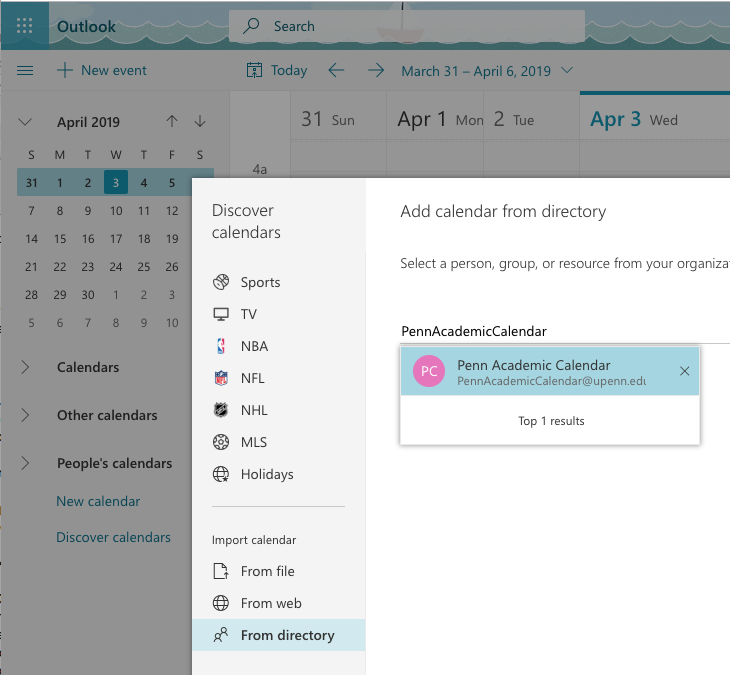Screen dimensions: 730x675
Task: Click the NHL logo icon
Action: [221, 410]
